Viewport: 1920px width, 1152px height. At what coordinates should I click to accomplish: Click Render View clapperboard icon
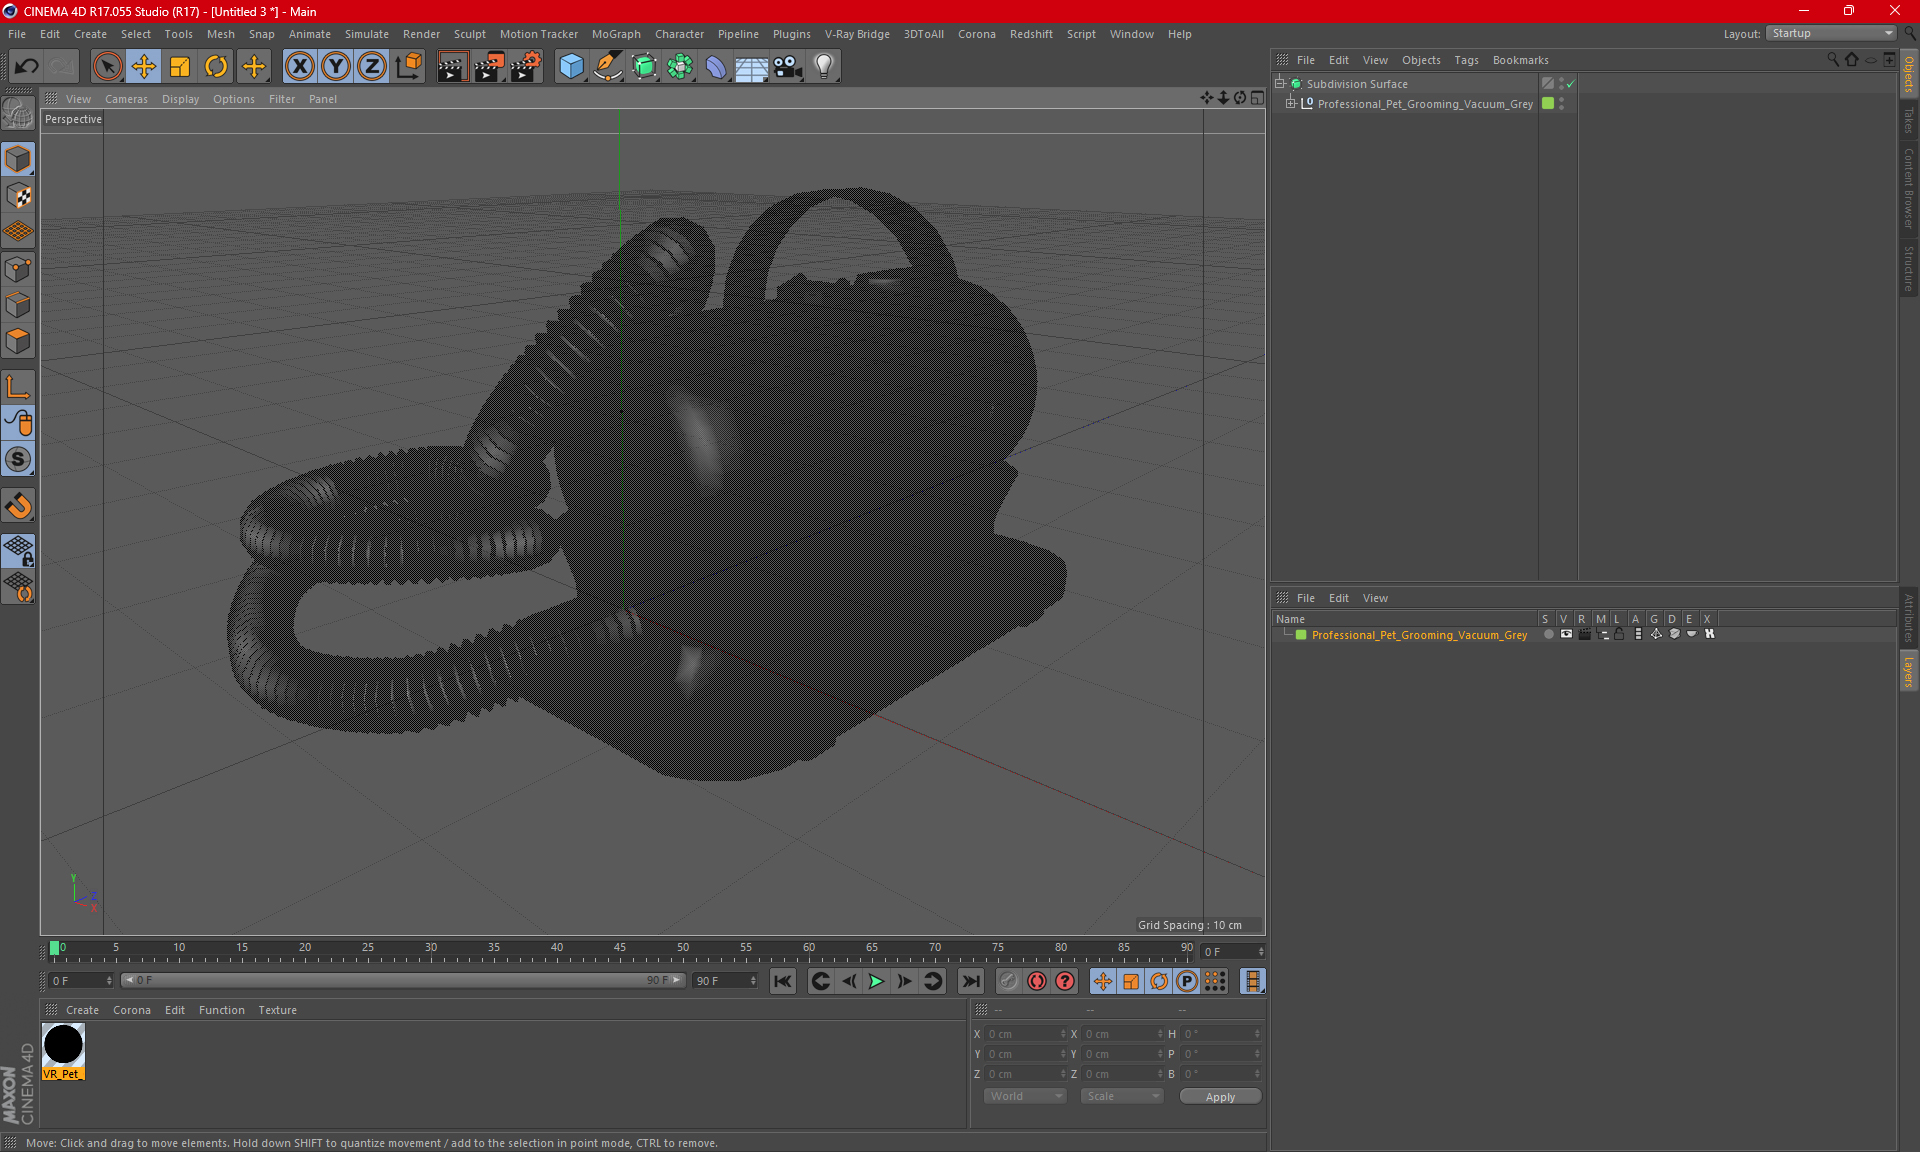click(452, 66)
